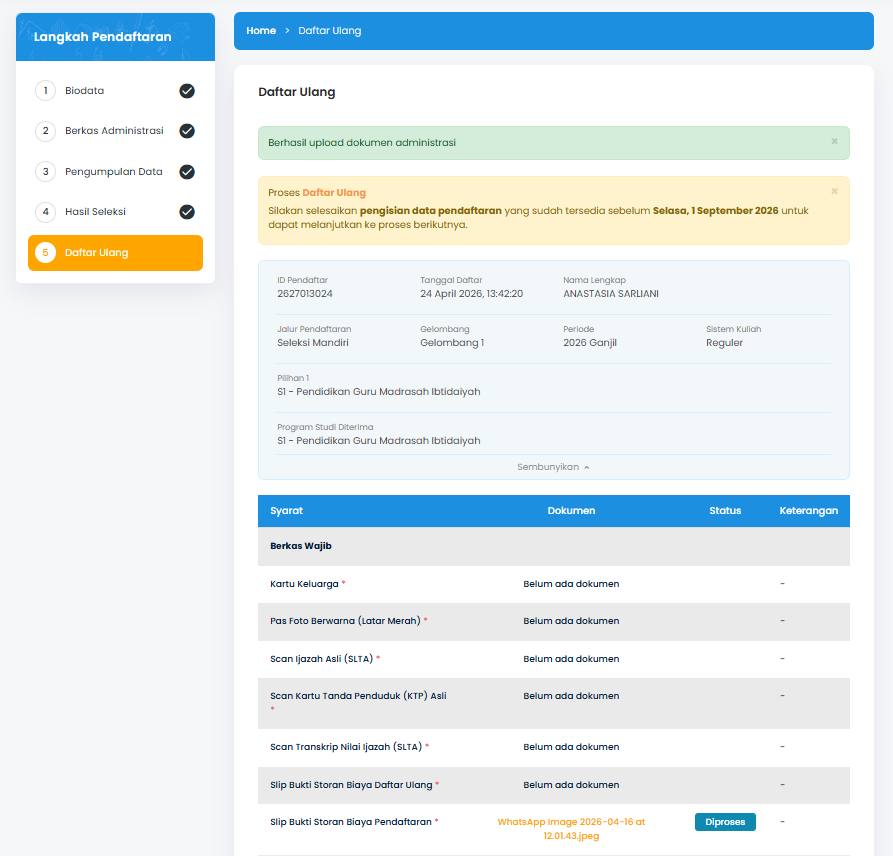Collapse details using Sembunyikan
Image resolution: width=893 pixels, height=856 pixels.
pyautogui.click(x=553, y=467)
